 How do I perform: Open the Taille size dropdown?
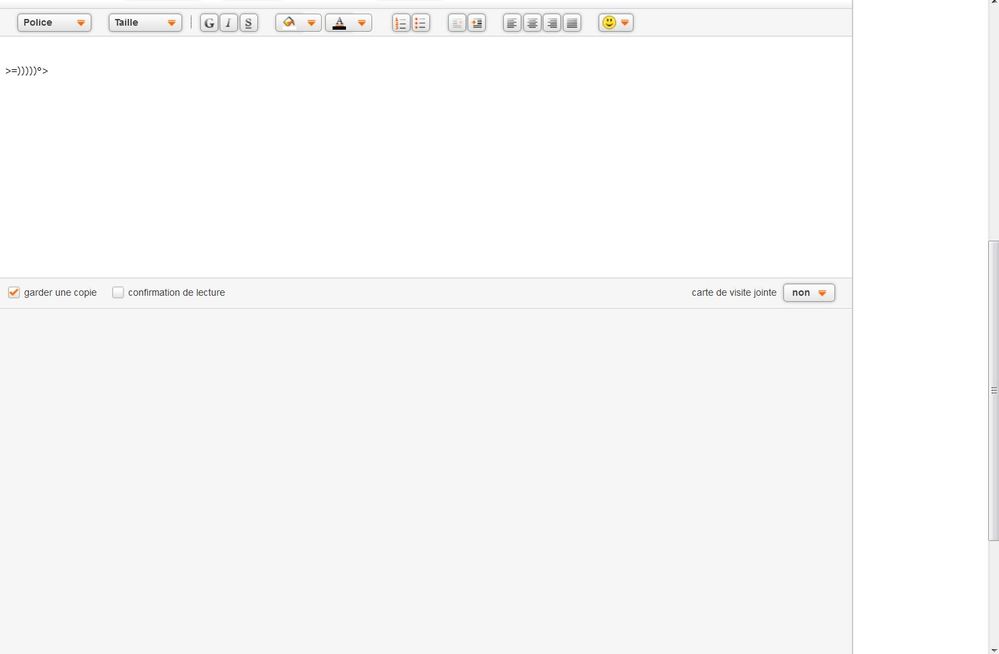coord(145,23)
